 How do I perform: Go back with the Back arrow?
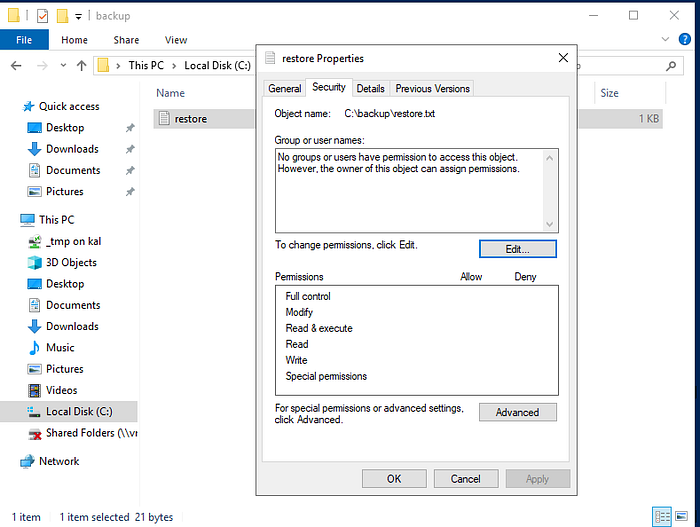[16, 66]
